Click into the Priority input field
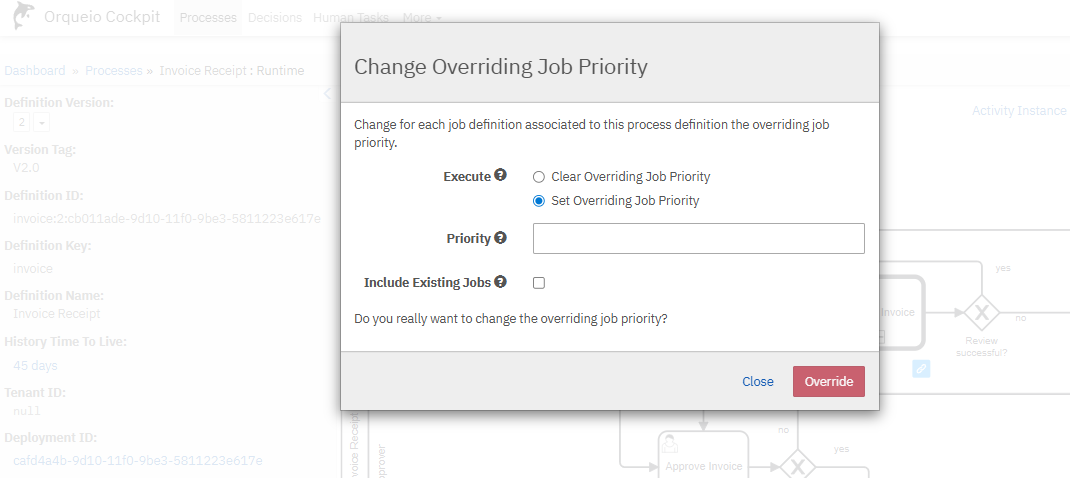 698,239
